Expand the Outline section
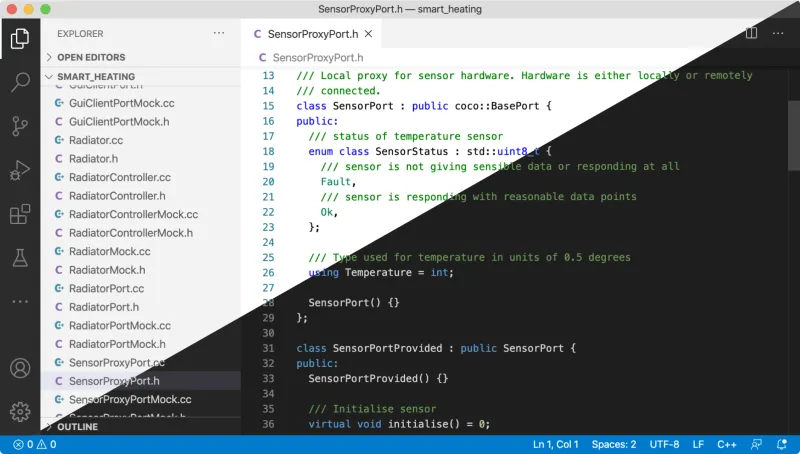800x454 pixels. coord(77,426)
